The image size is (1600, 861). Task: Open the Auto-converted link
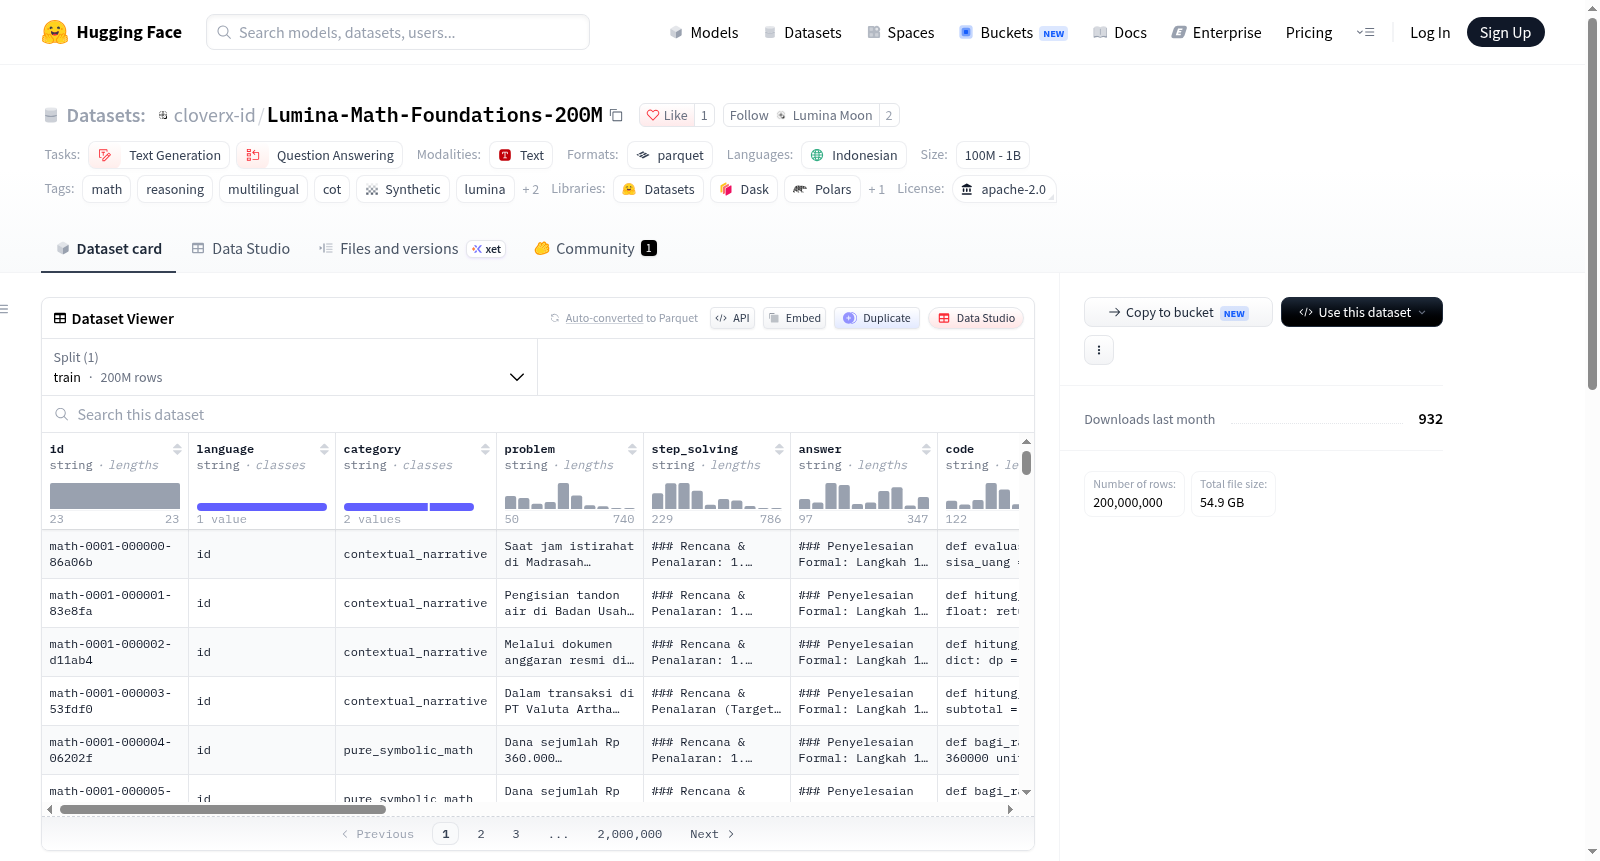(x=604, y=318)
